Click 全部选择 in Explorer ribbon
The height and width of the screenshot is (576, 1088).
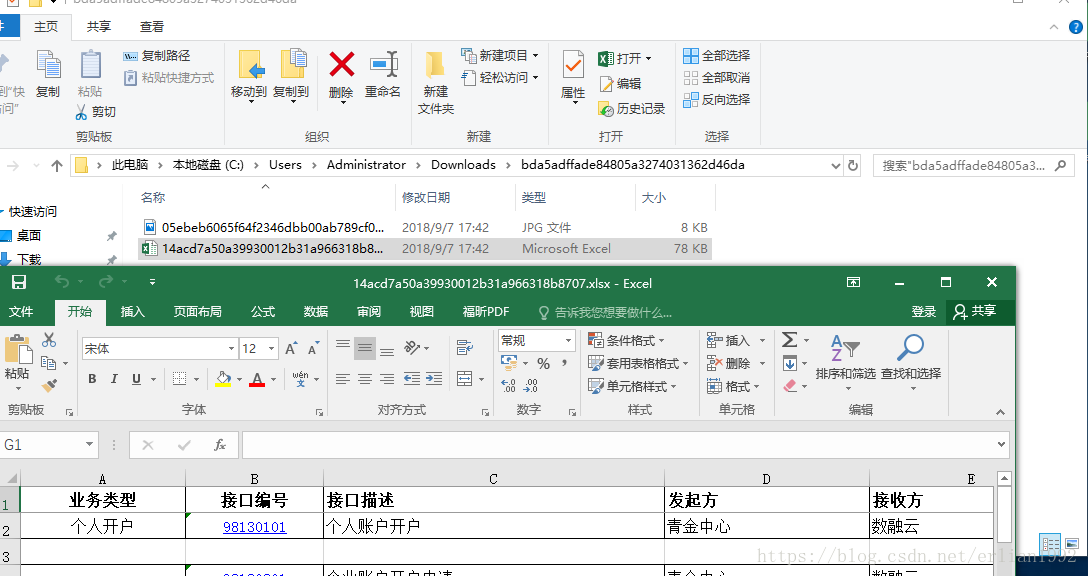tap(717, 56)
